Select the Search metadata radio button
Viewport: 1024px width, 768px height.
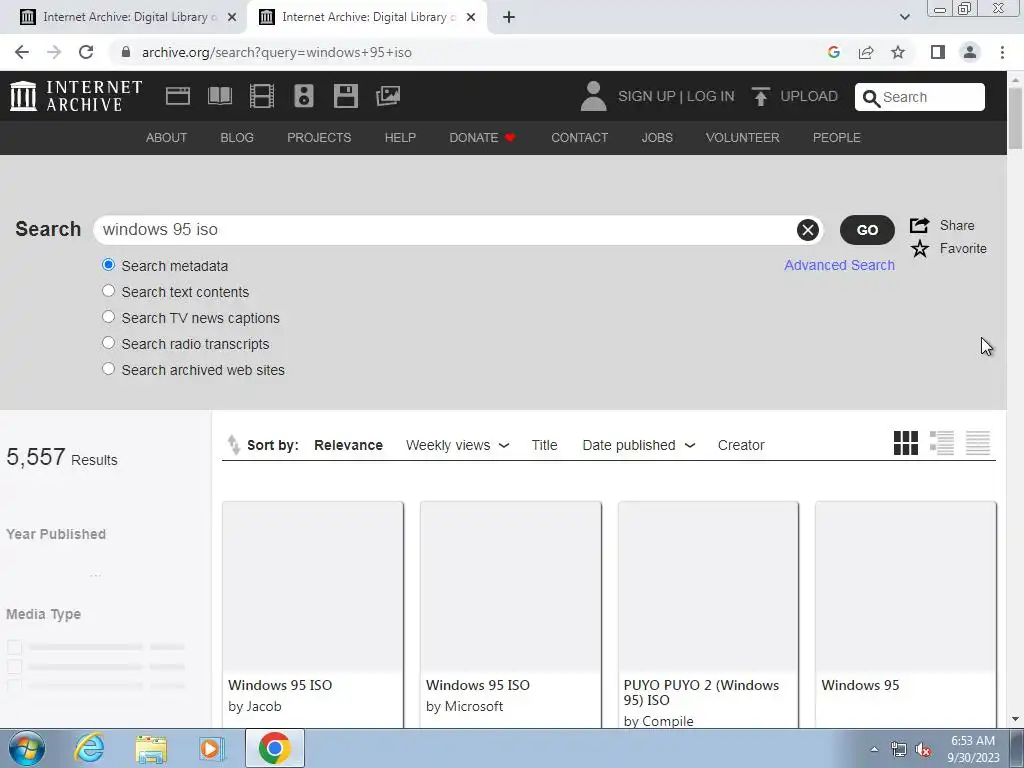[108, 265]
